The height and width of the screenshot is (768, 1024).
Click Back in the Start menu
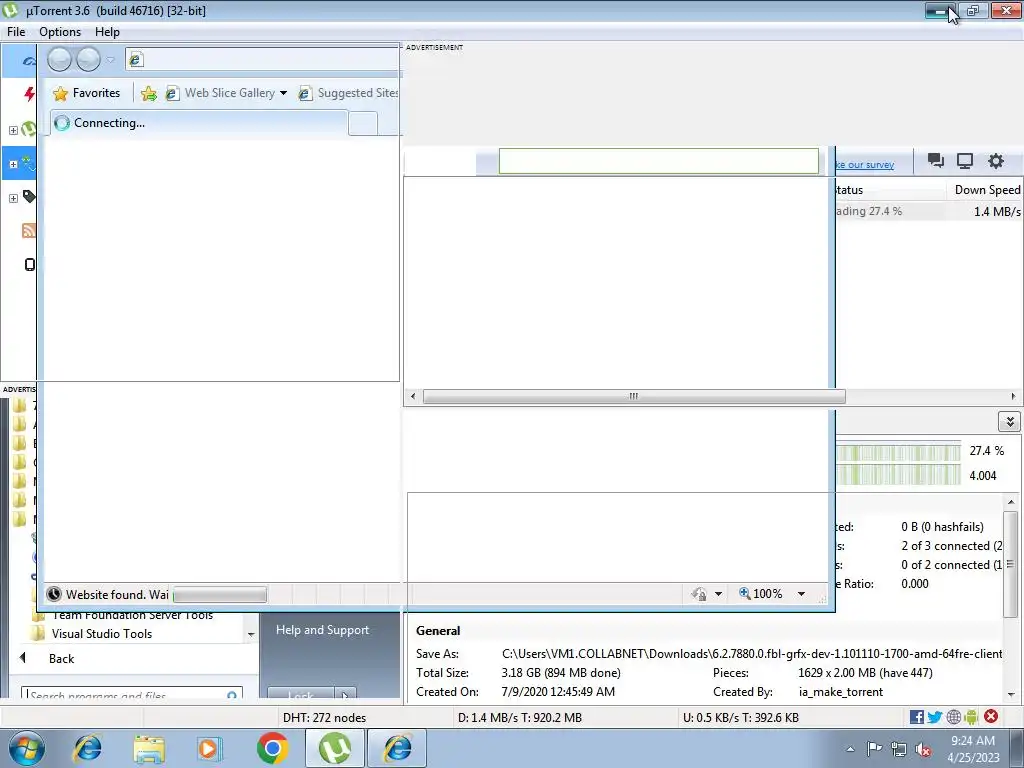pyautogui.click(x=61, y=659)
